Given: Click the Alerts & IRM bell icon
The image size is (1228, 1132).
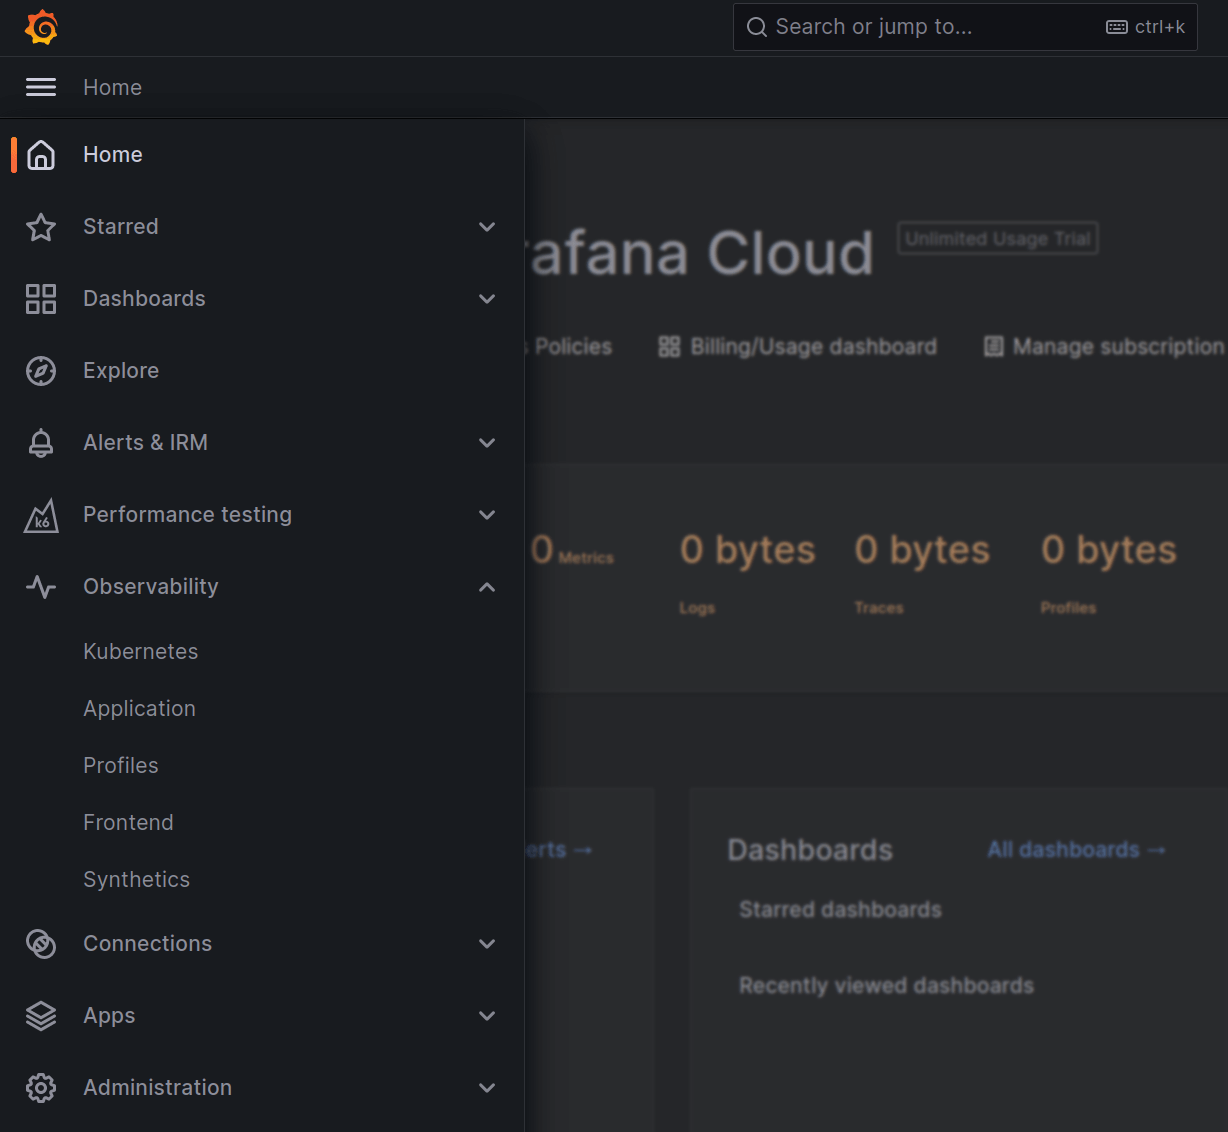Looking at the screenshot, I should coord(41,443).
